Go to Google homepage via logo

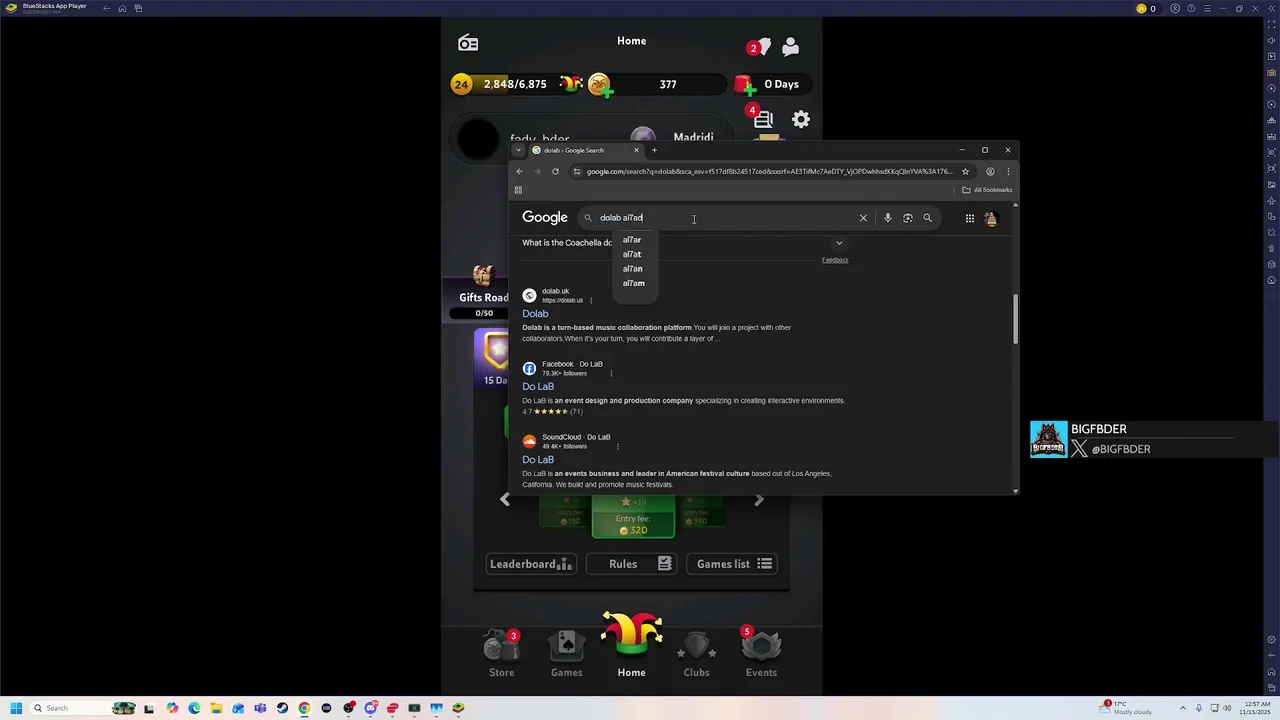pos(545,218)
